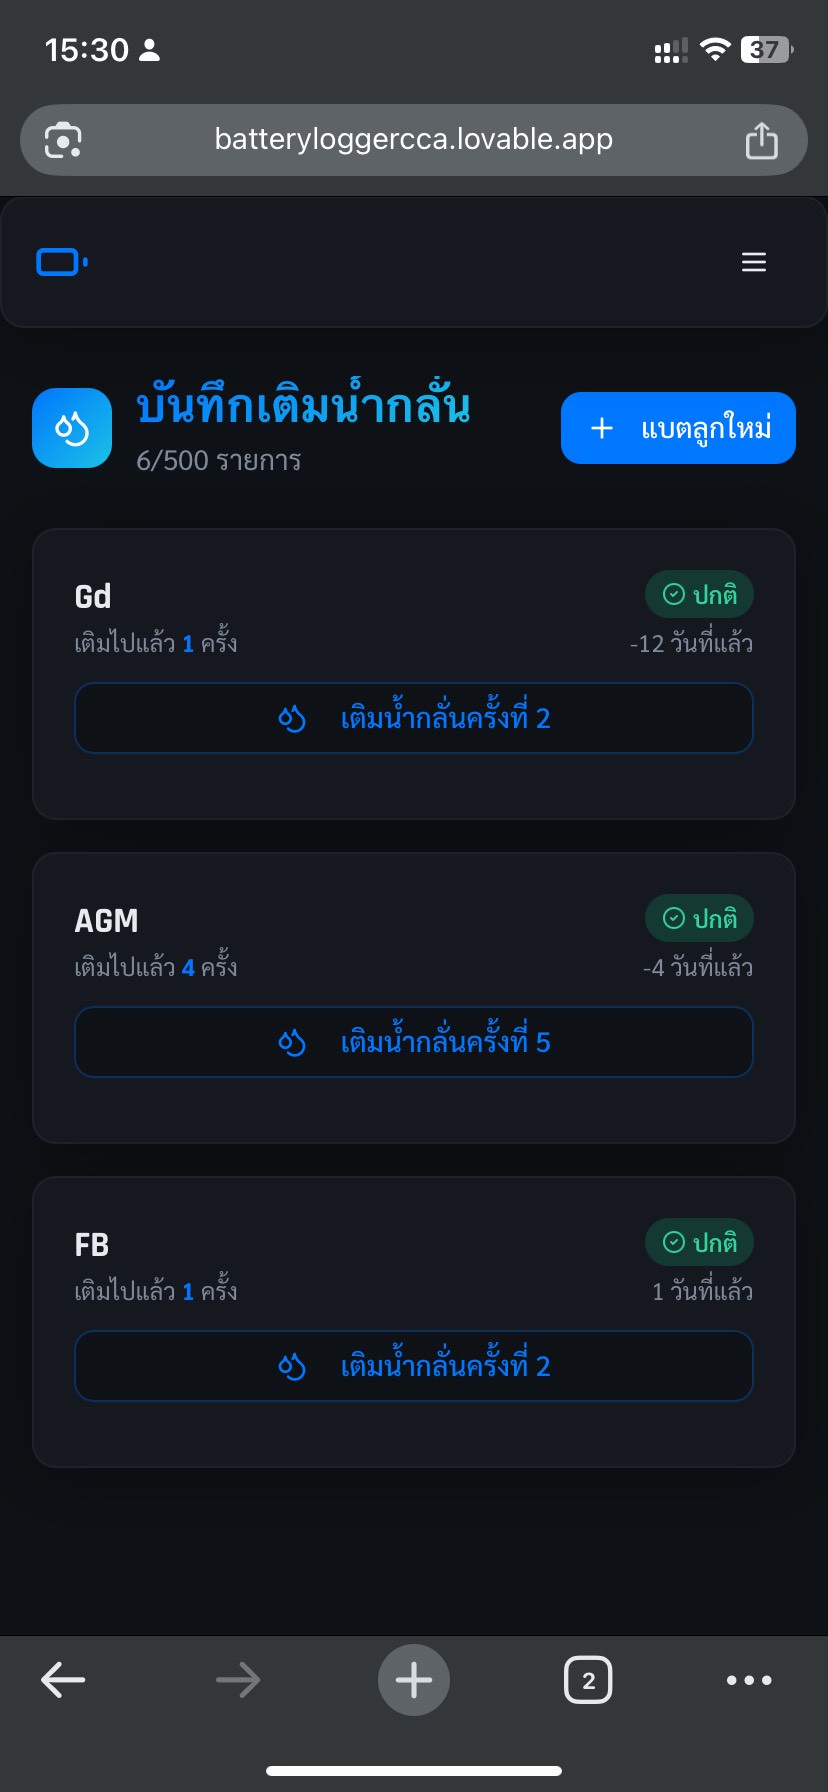Log second distilled water refill for FB

[x=413, y=1366]
